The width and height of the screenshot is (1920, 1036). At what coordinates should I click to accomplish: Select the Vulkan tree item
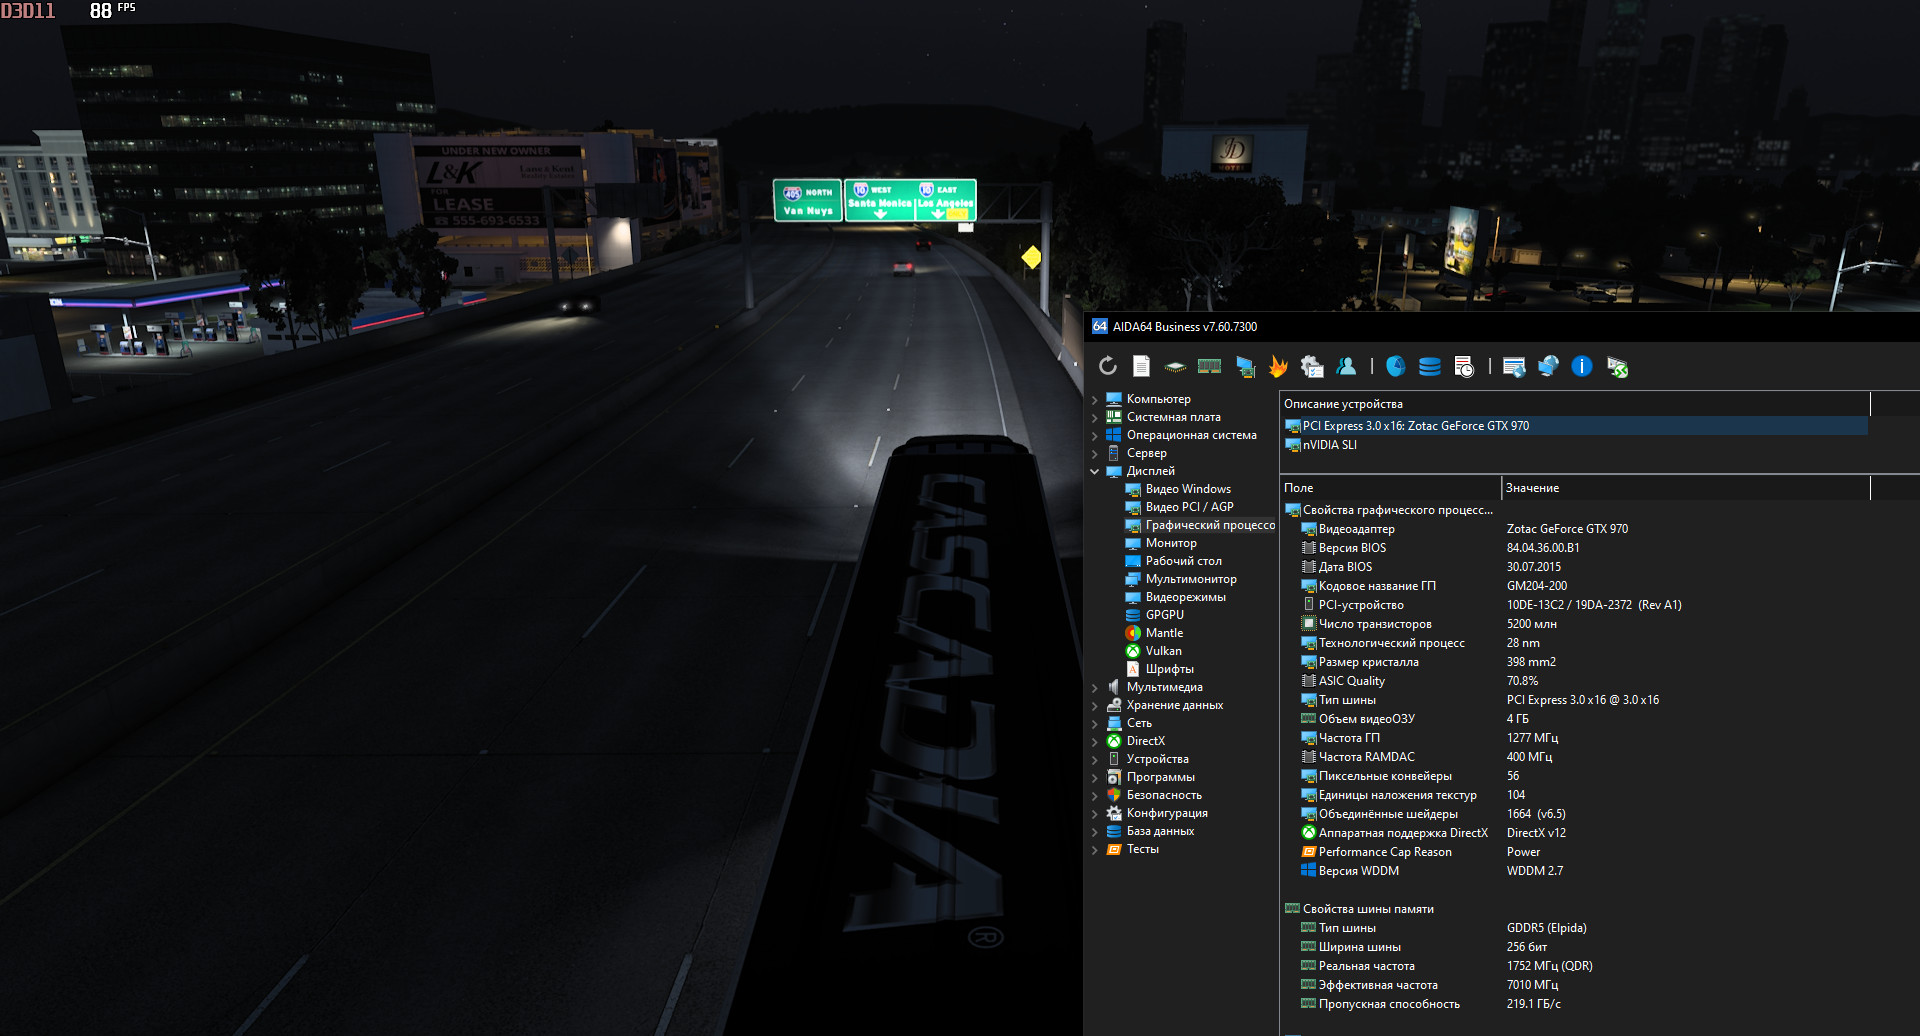(1163, 651)
